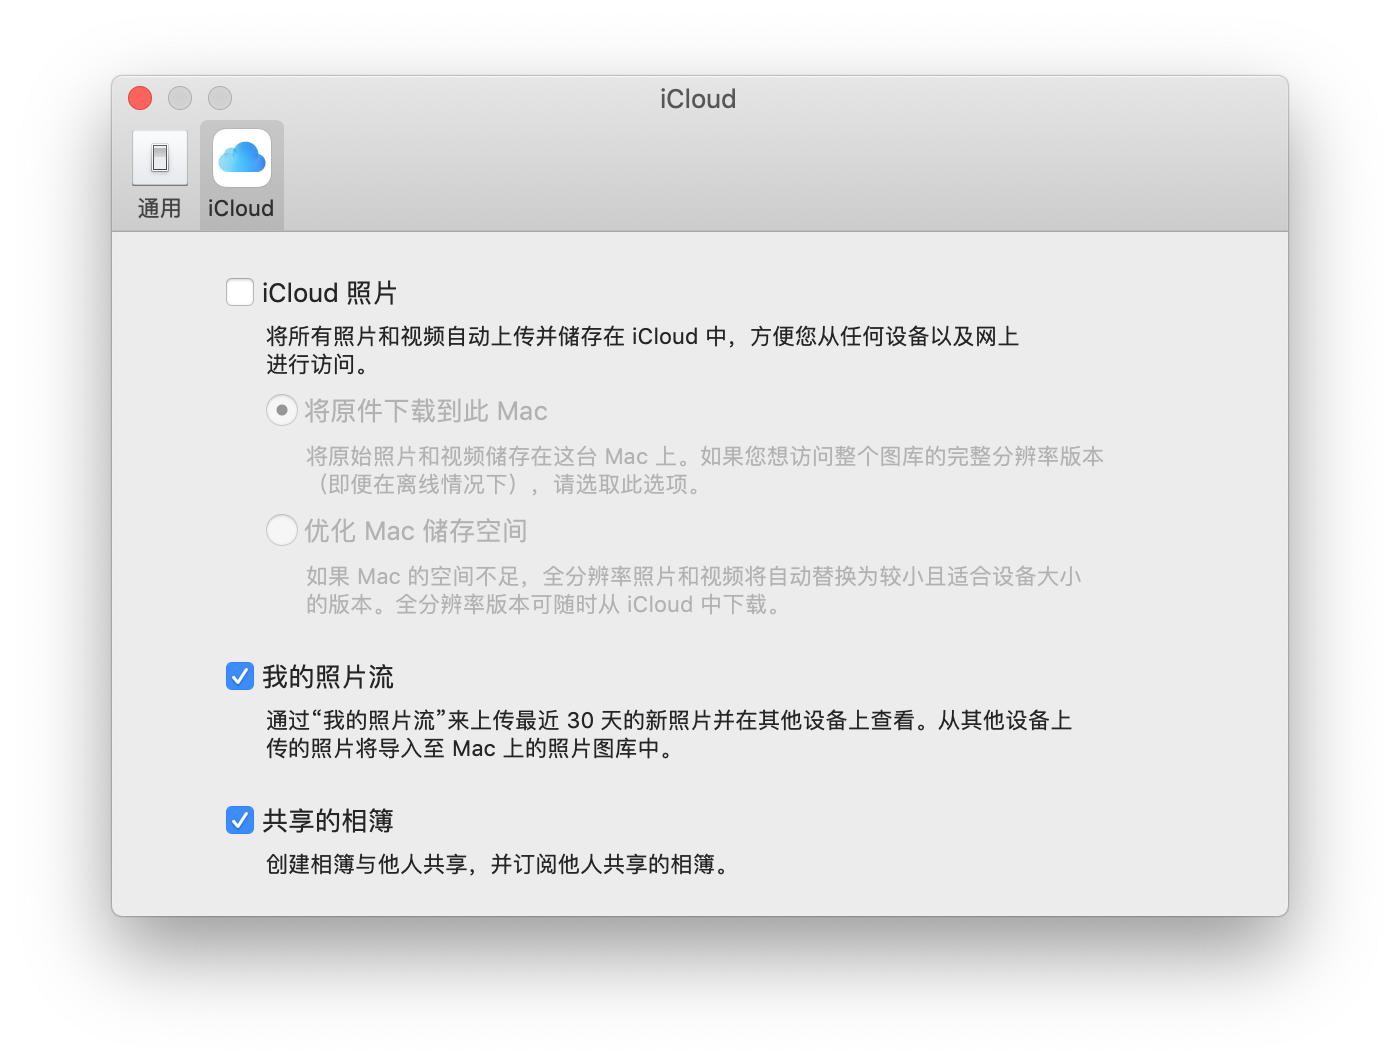Click the 将原件下载到此 Mac option label
Image resolution: width=1400 pixels, height=1064 pixels.
[x=426, y=411]
